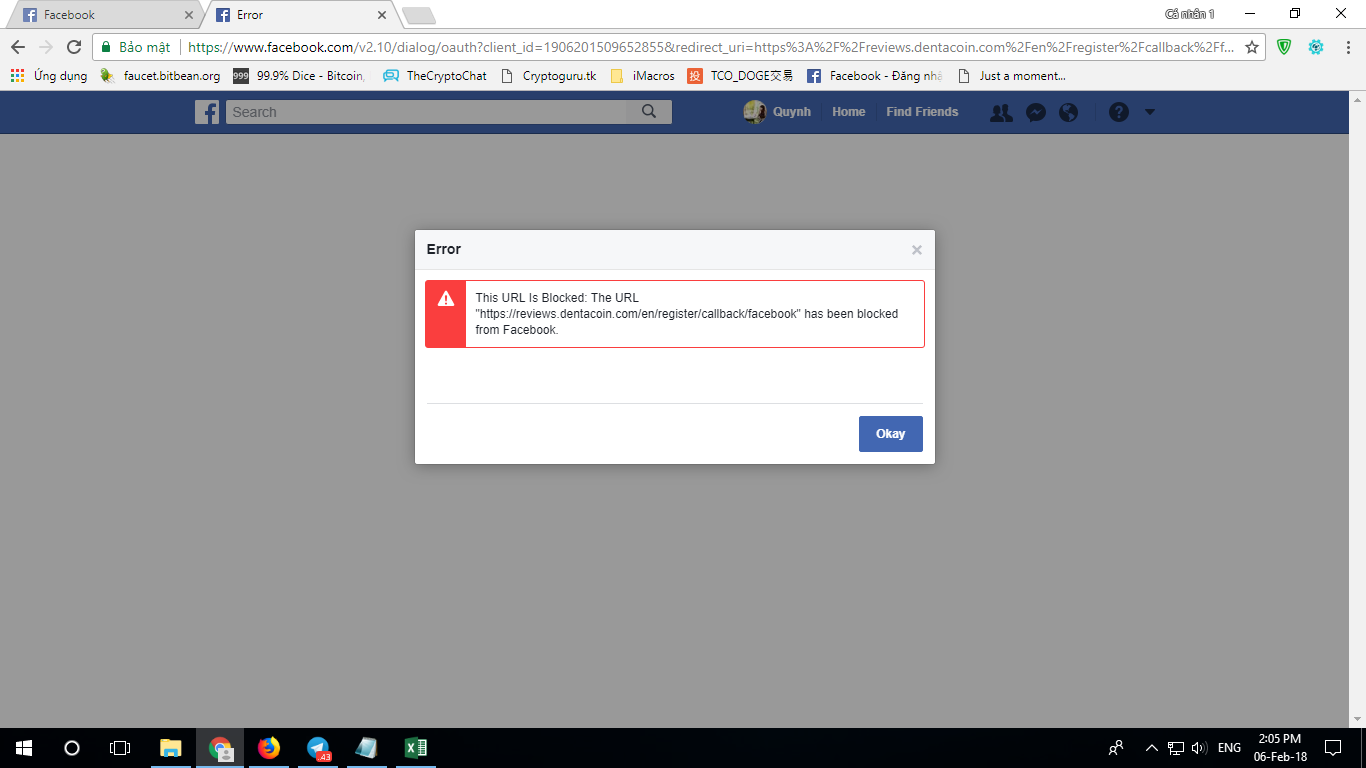
Task: Open Messenger messages icon
Action: [1036, 113]
